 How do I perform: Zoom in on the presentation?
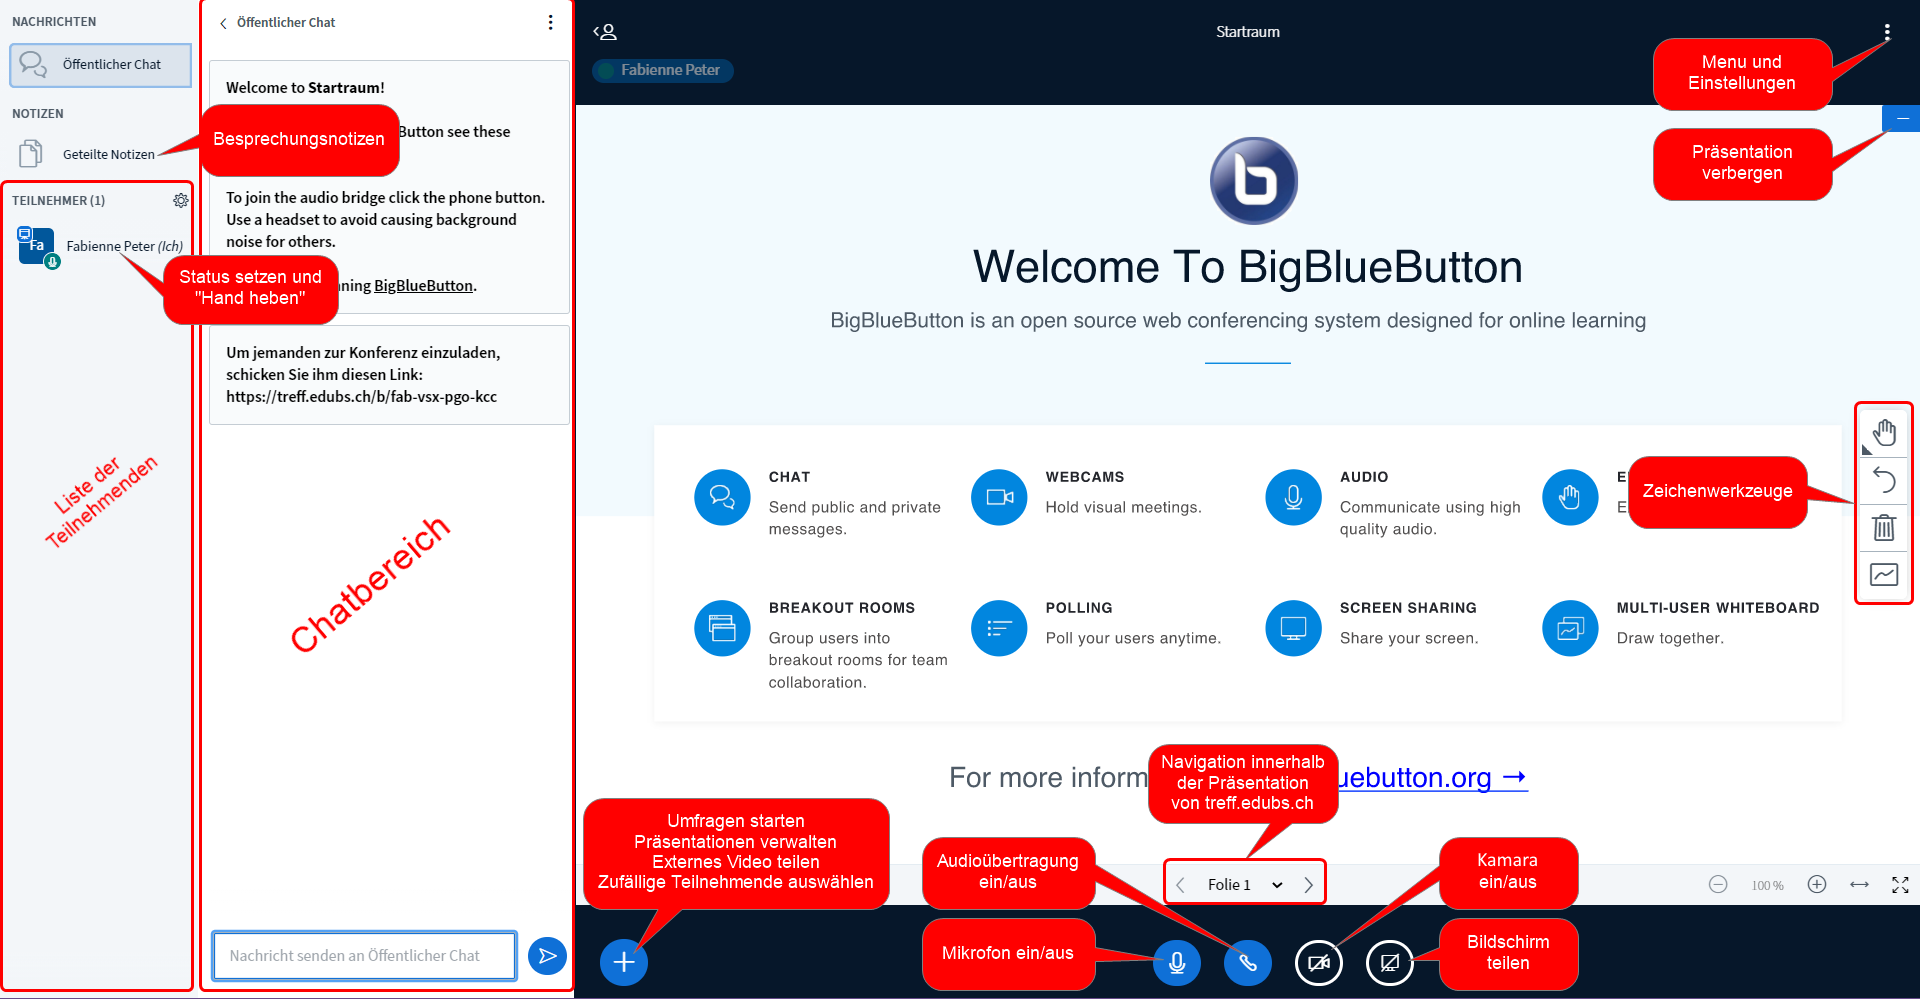1817,885
